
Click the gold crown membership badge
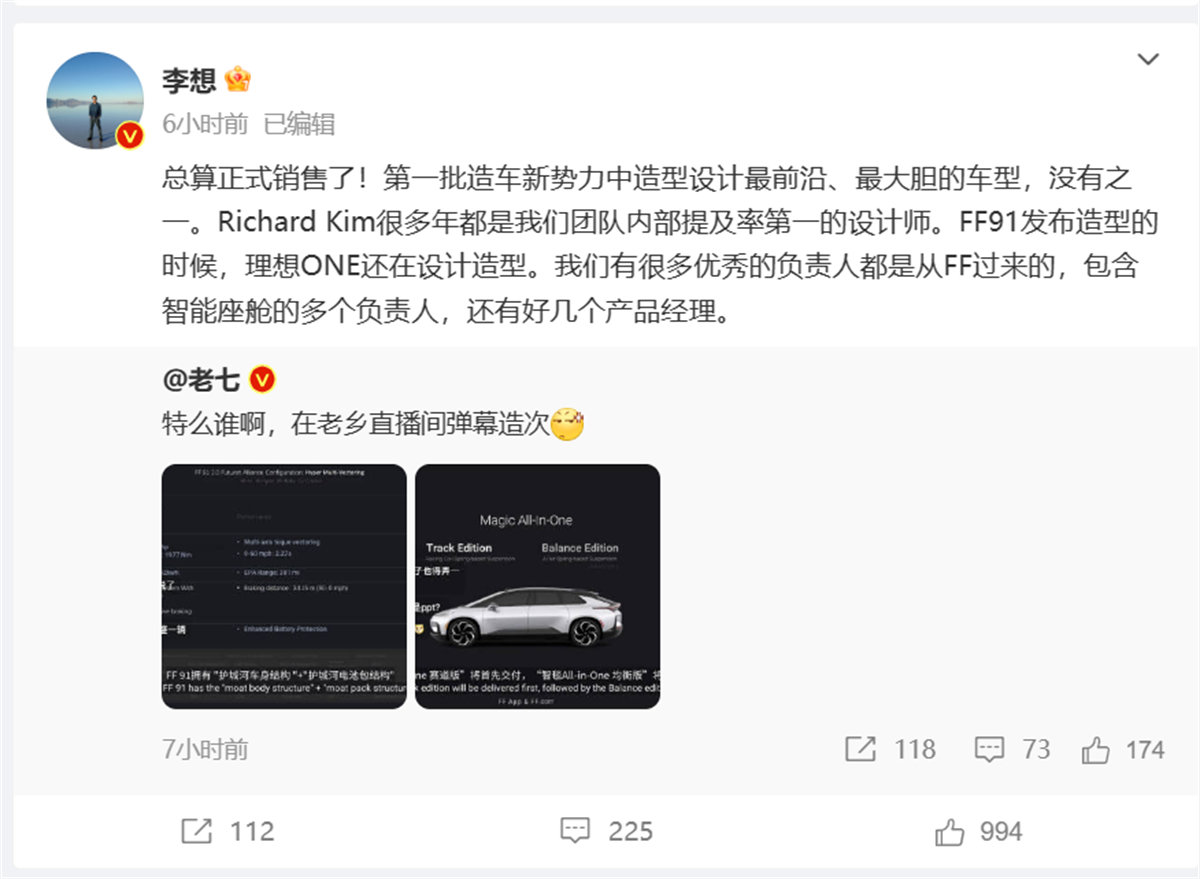click(x=238, y=79)
